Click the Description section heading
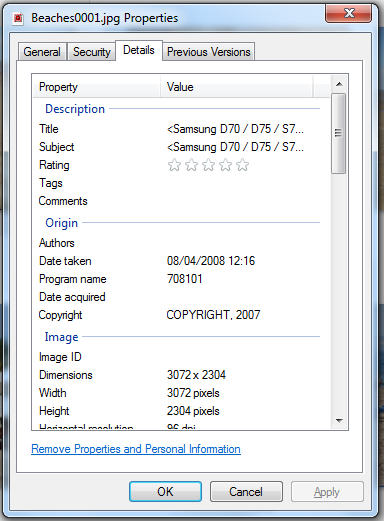The image size is (384, 521). (75, 109)
